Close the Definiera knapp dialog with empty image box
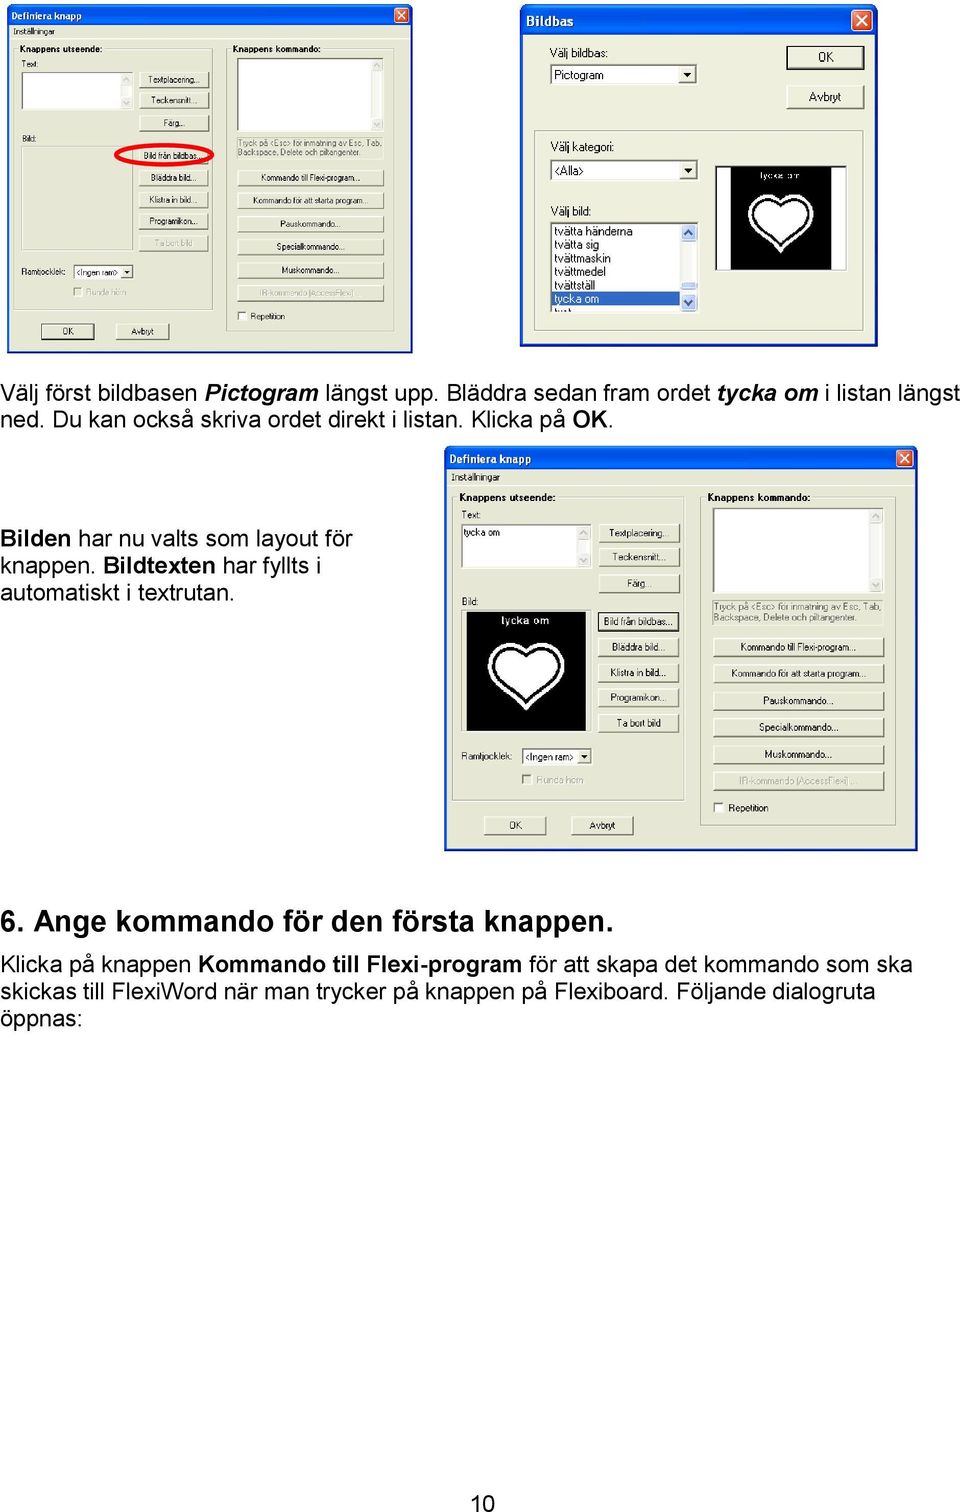Viewport: 960px width, 1512px height. tap(401, 15)
